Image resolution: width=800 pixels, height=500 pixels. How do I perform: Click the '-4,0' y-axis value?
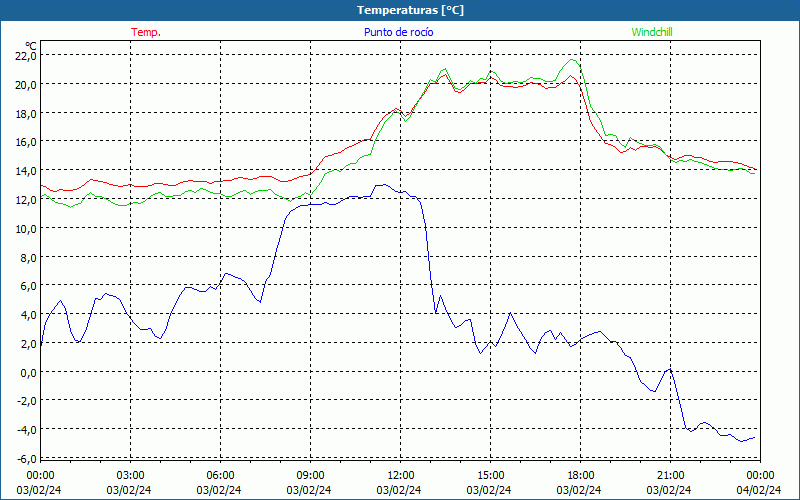(27, 430)
